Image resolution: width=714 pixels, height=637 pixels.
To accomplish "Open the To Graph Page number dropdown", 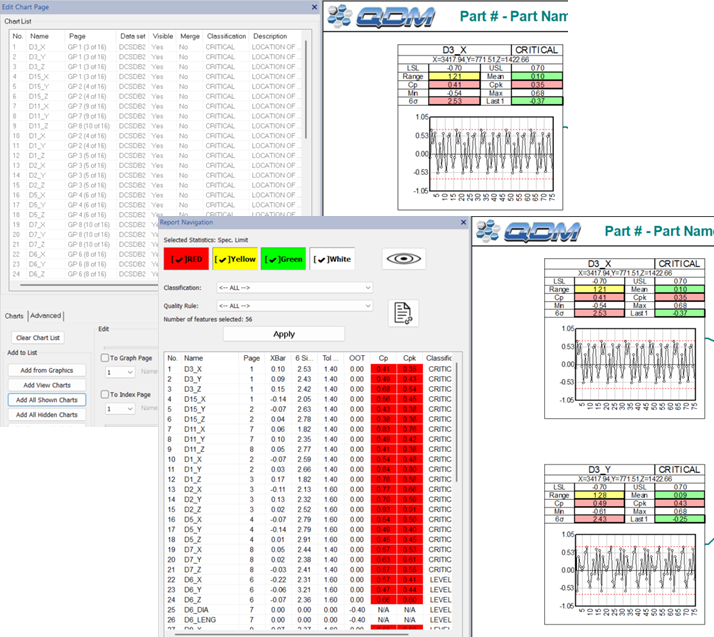I will pos(120,372).
